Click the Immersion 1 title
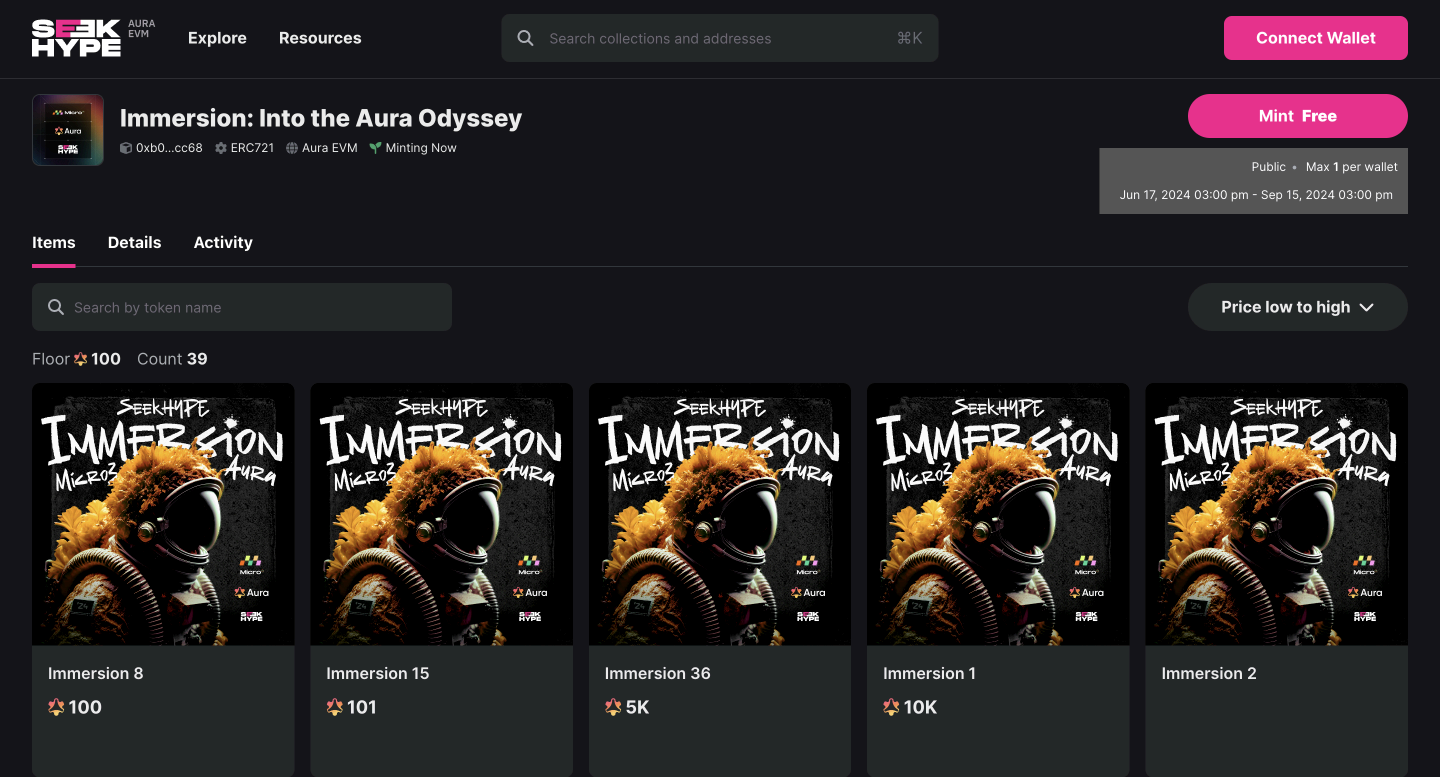 tap(930, 673)
